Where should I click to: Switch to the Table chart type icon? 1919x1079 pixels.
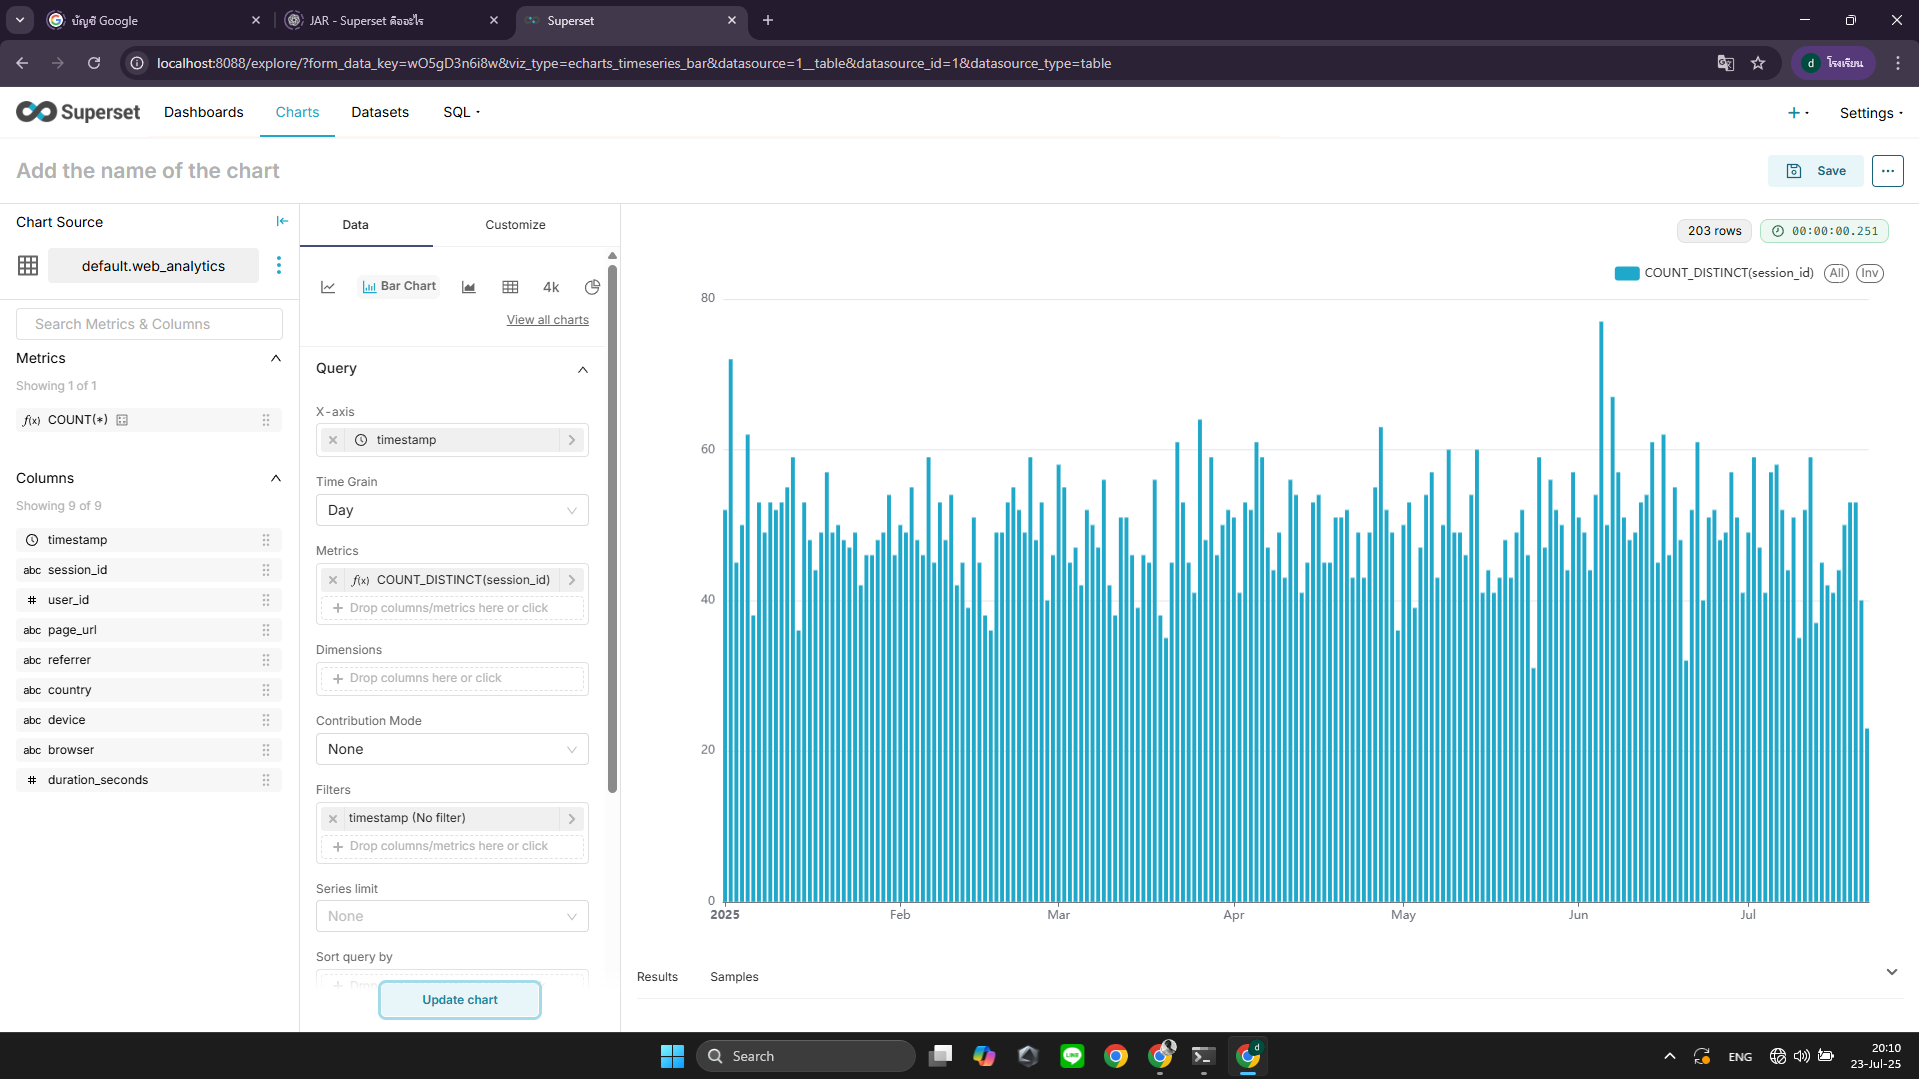(x=510, y=287)
